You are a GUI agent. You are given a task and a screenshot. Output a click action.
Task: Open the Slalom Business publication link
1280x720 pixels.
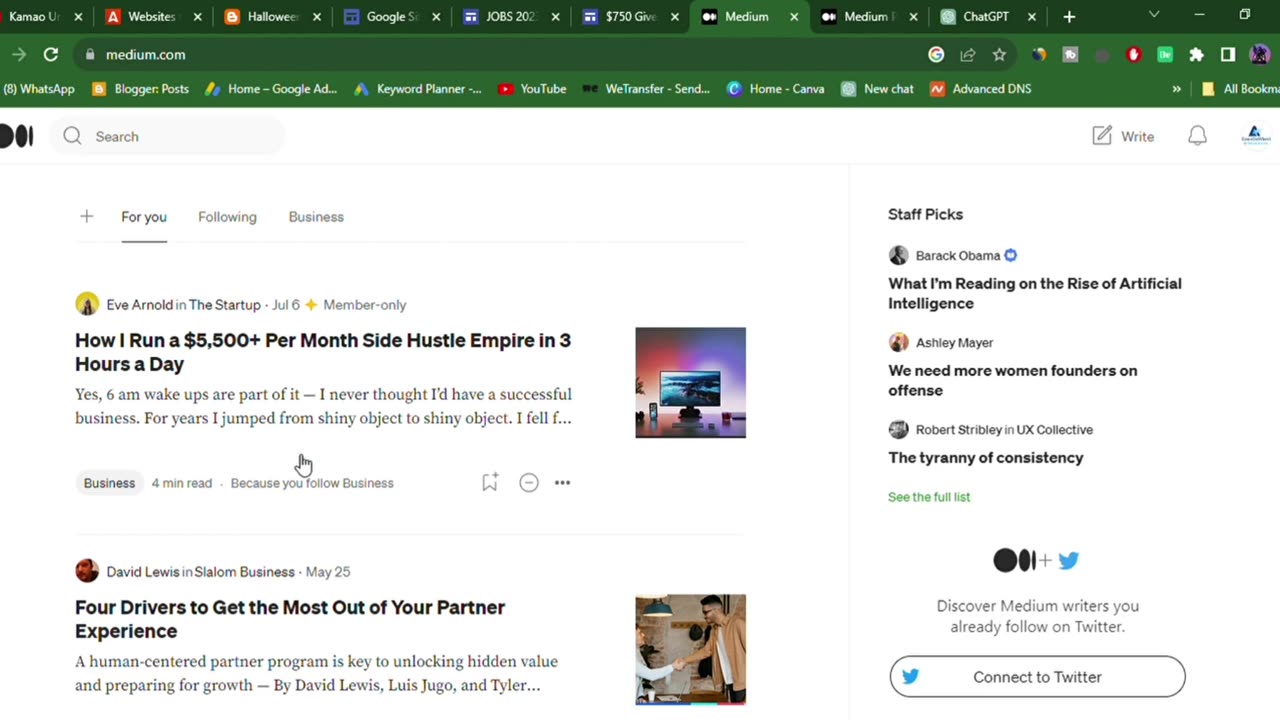pyautogui.click(x=244, y=572)
